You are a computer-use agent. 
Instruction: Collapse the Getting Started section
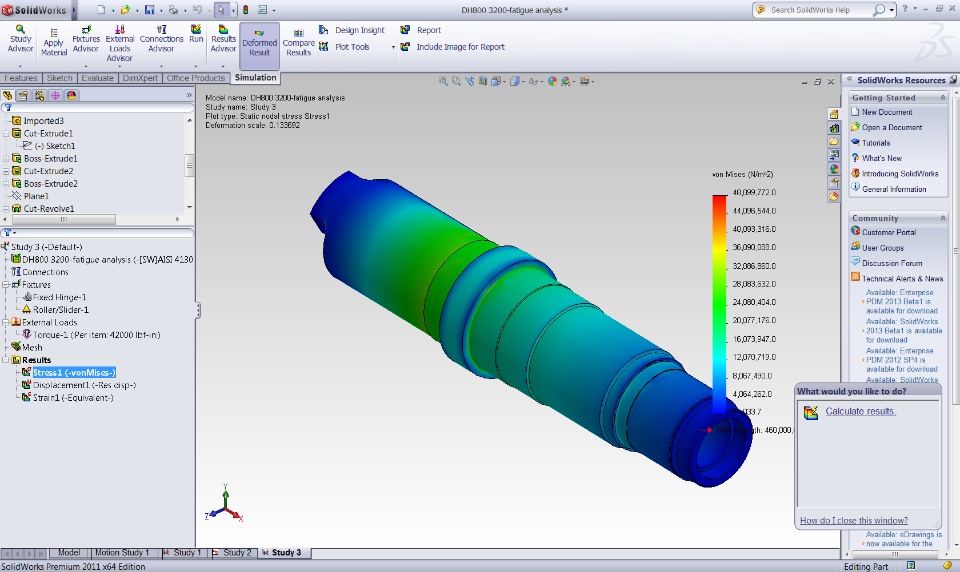pos(942,98)
